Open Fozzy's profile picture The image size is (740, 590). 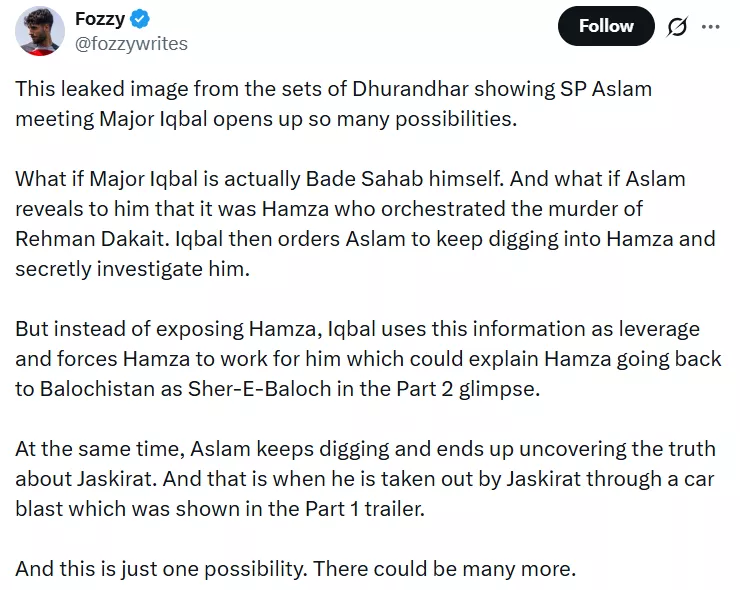(x=40, y=30)
